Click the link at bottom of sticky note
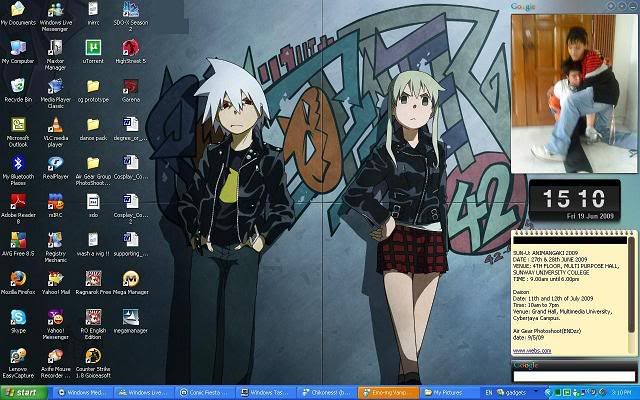 (x=532, y=351)
